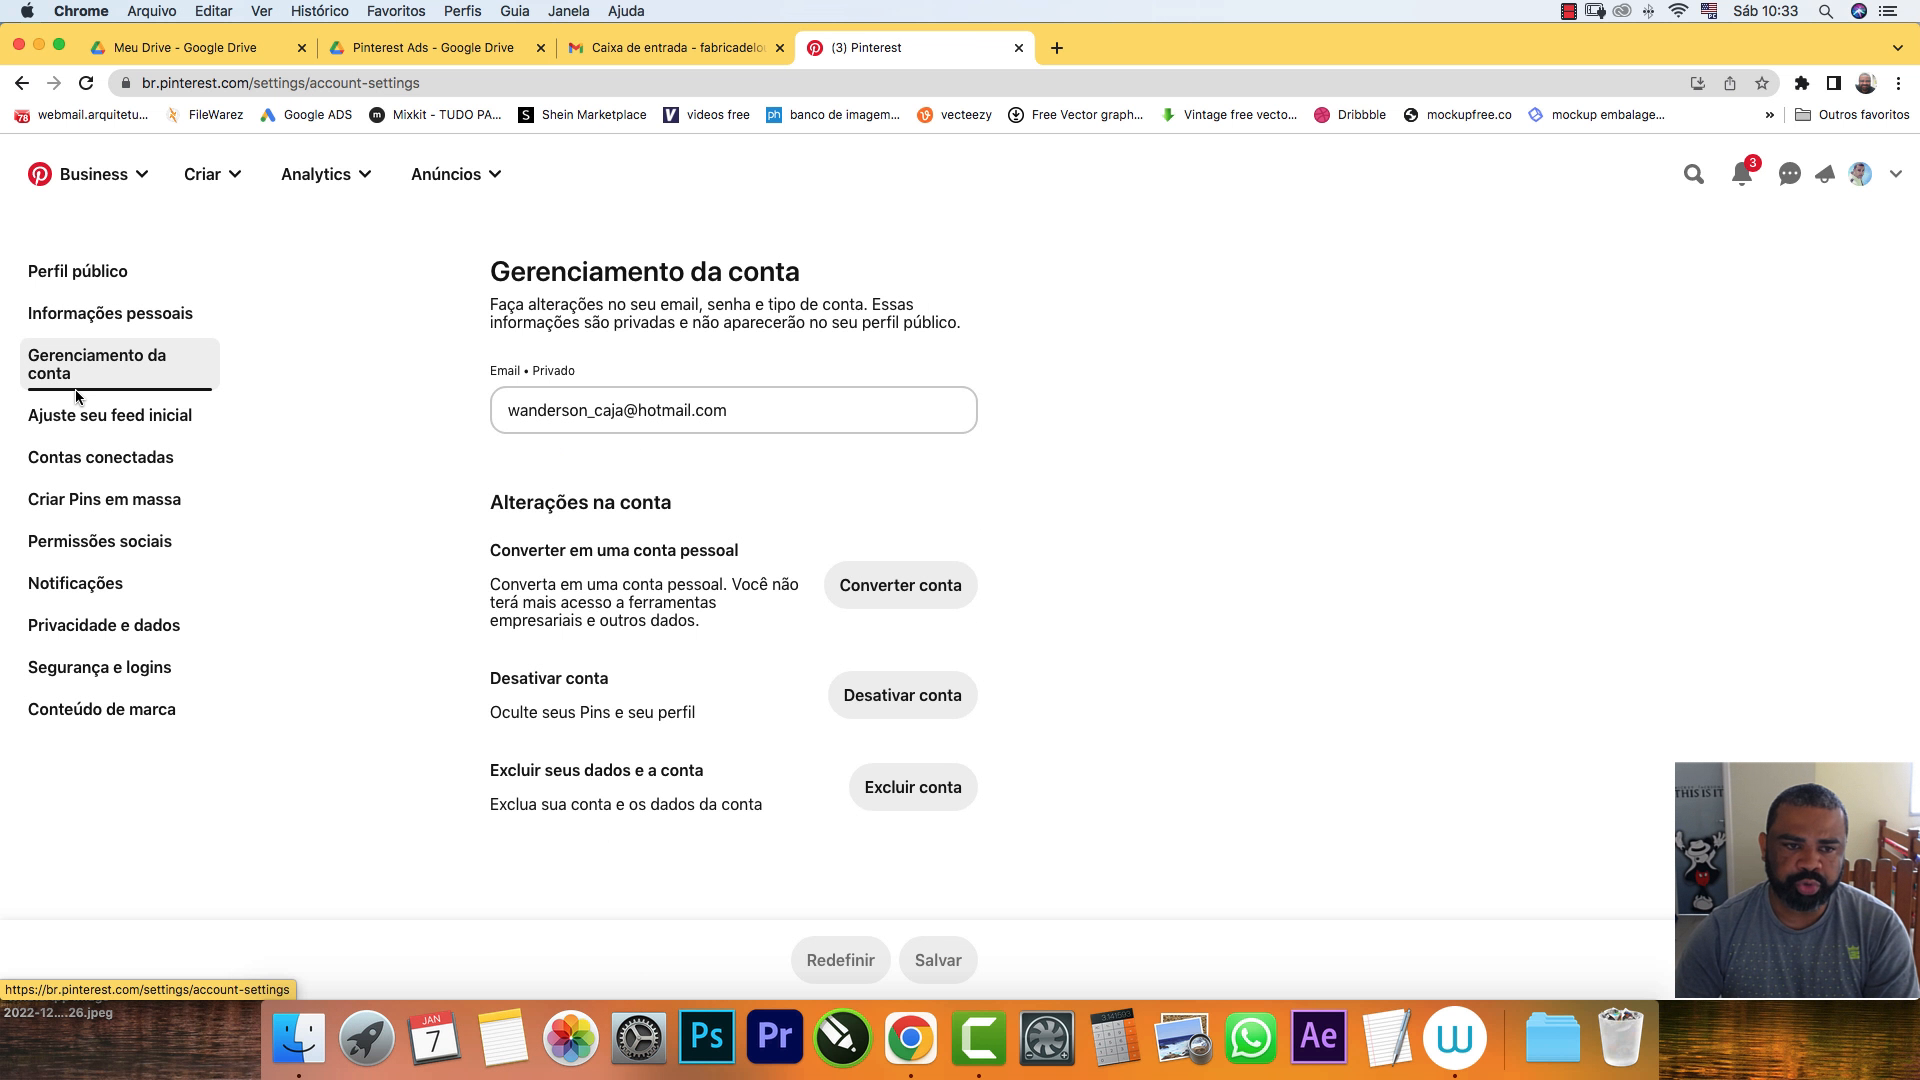Reload the current page
This screenshot has height=1080, width=1920.
click(85, 82)
